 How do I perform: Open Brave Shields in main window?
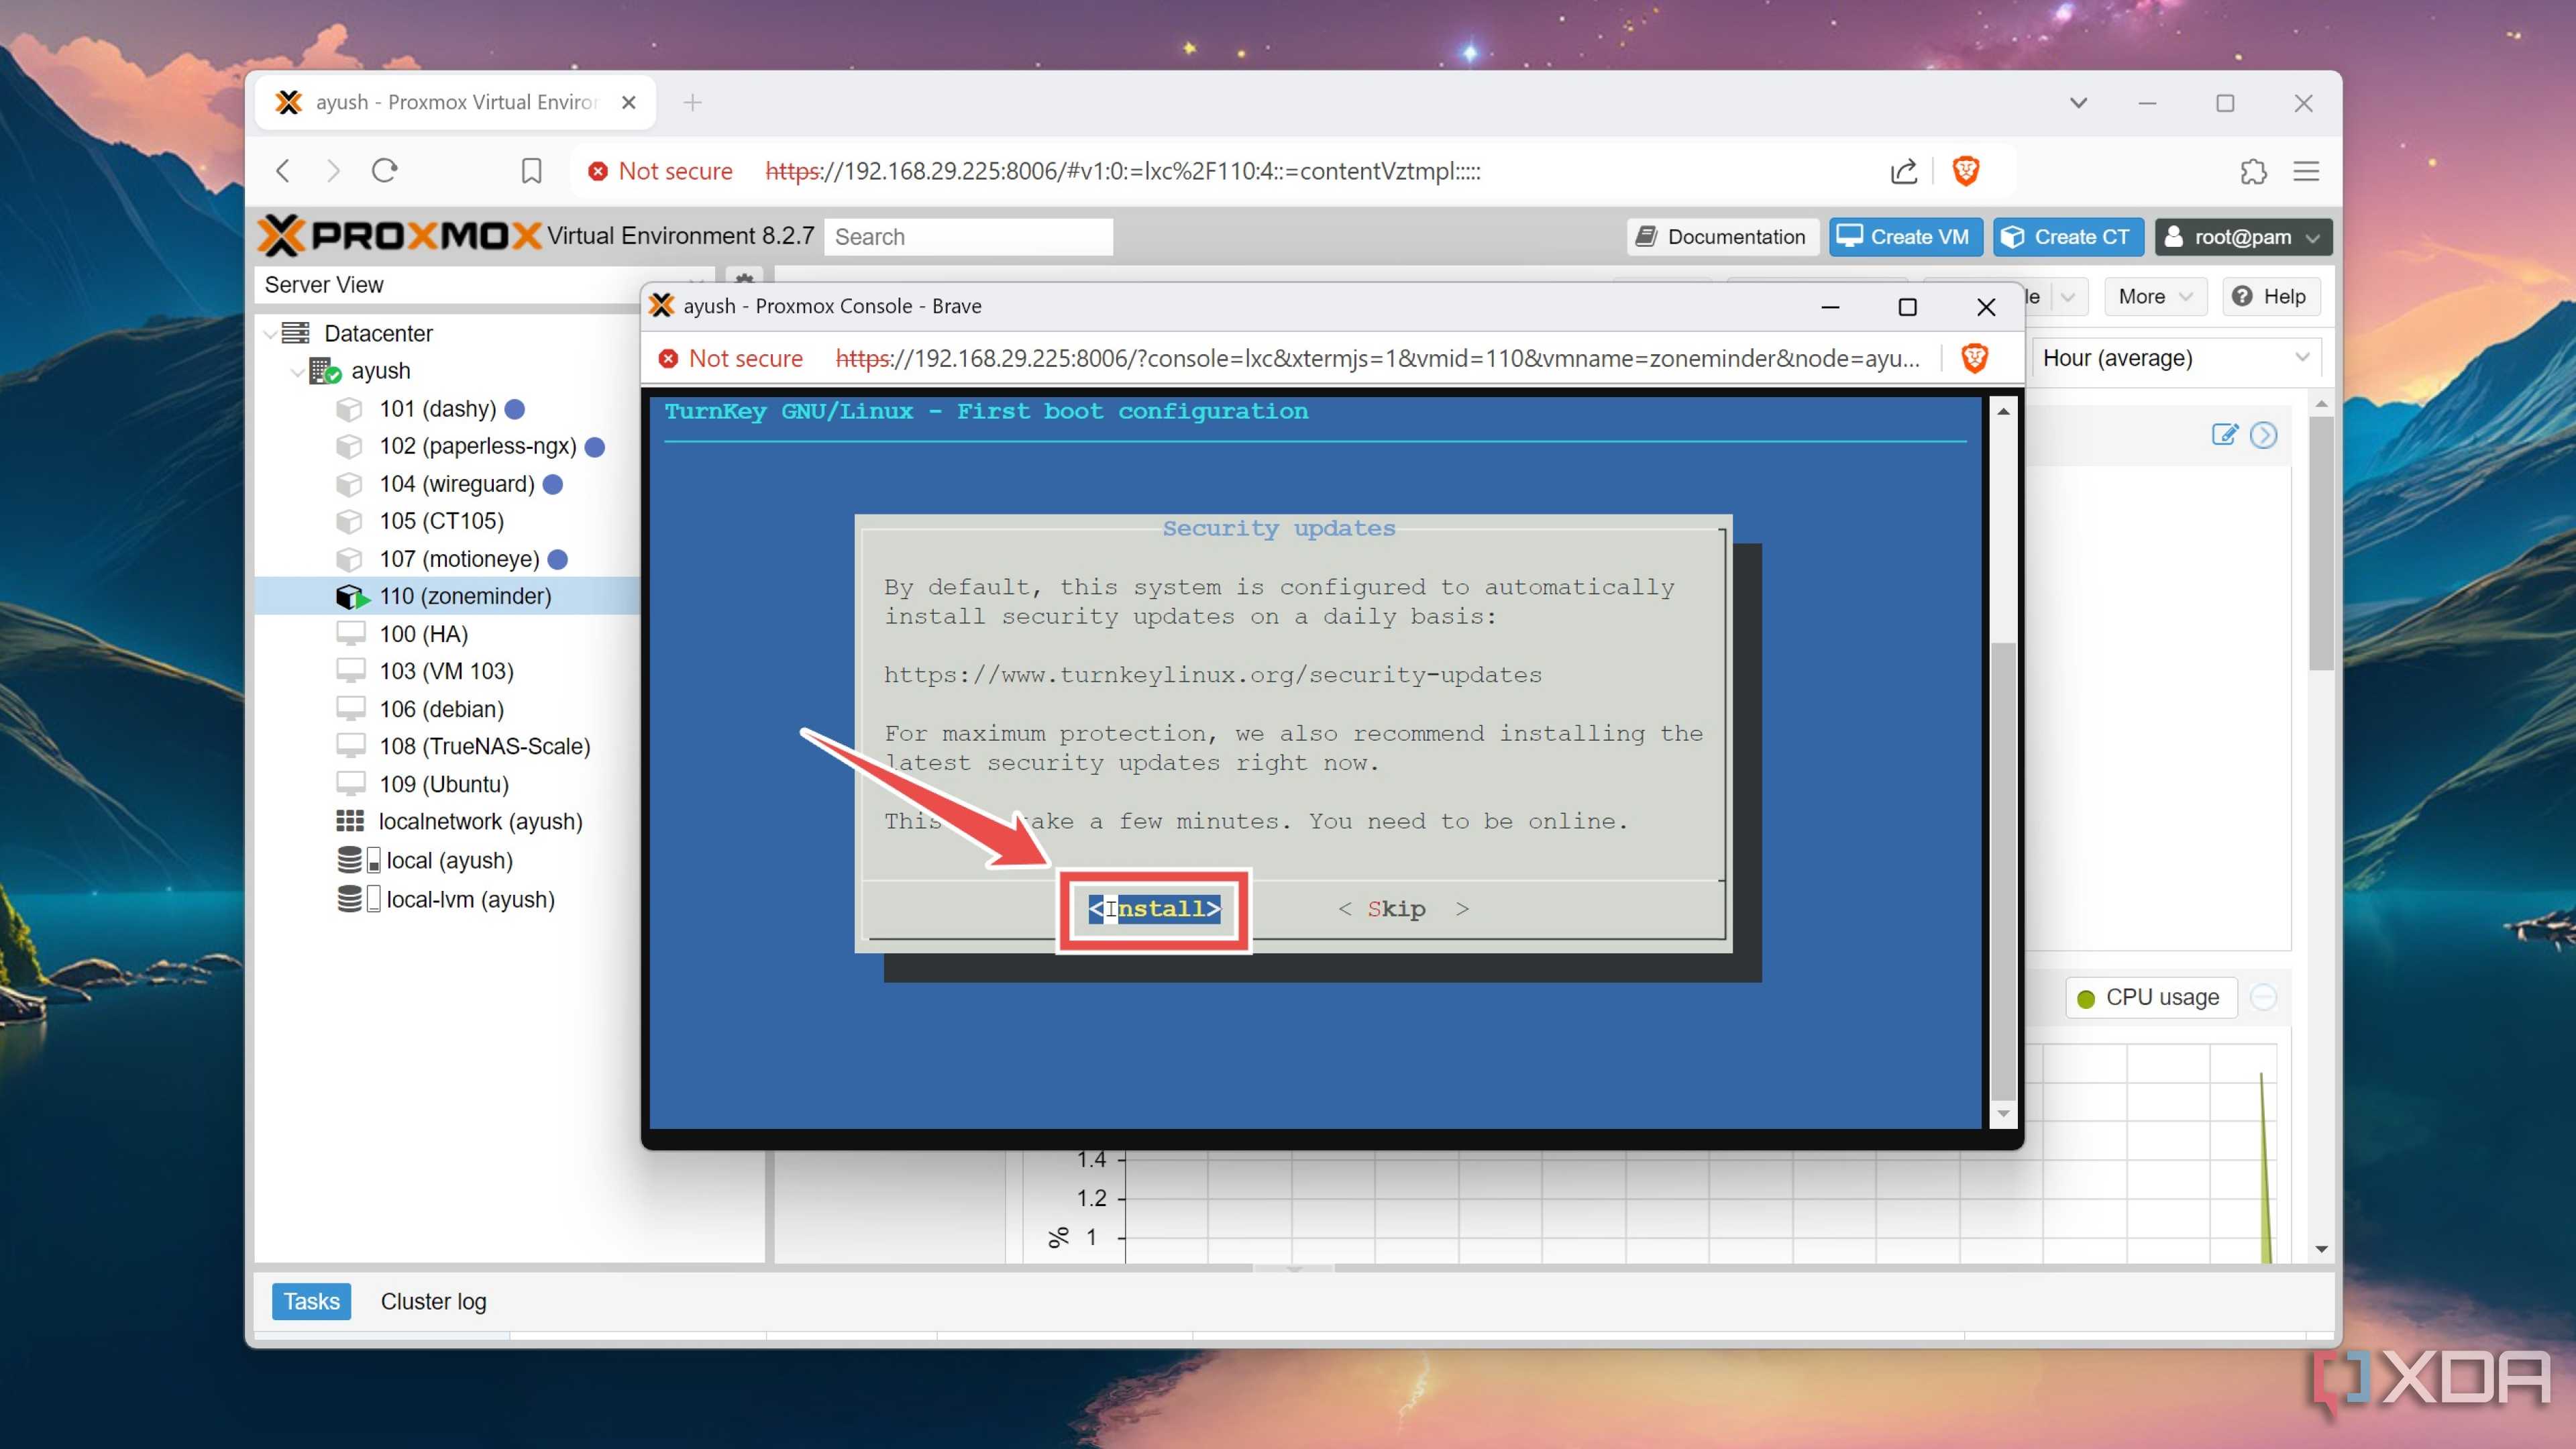[1966, 171]
